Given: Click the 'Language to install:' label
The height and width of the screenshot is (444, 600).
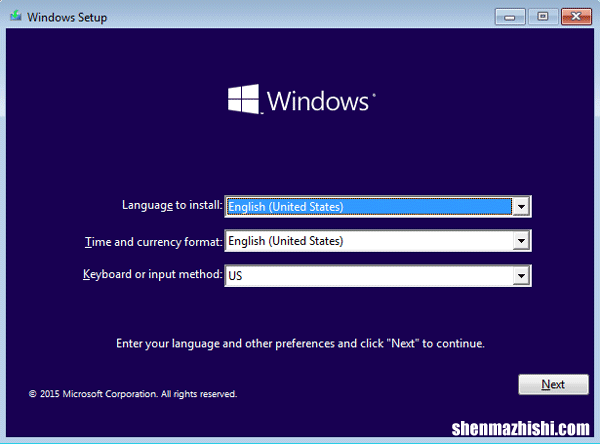Looking at the screenshot, I should coord(172,205).
